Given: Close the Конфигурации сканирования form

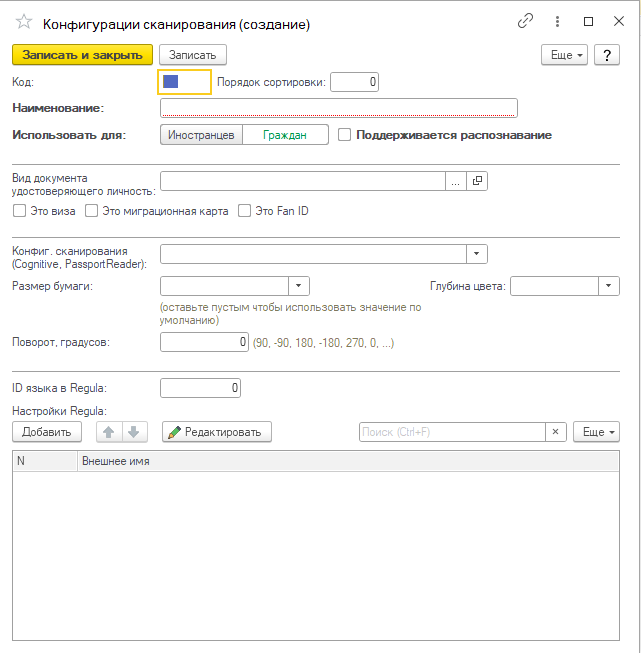Looking at the screenshot, I should coord(619,21).
